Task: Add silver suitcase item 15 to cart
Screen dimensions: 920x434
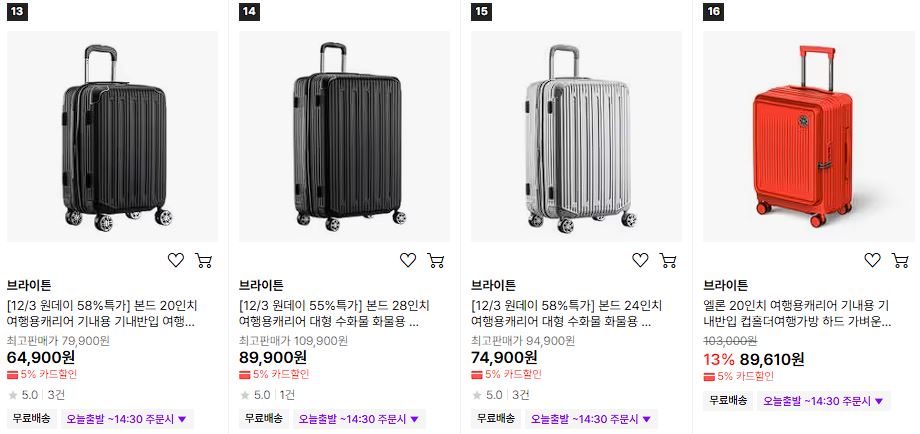Action: (668, 260)
